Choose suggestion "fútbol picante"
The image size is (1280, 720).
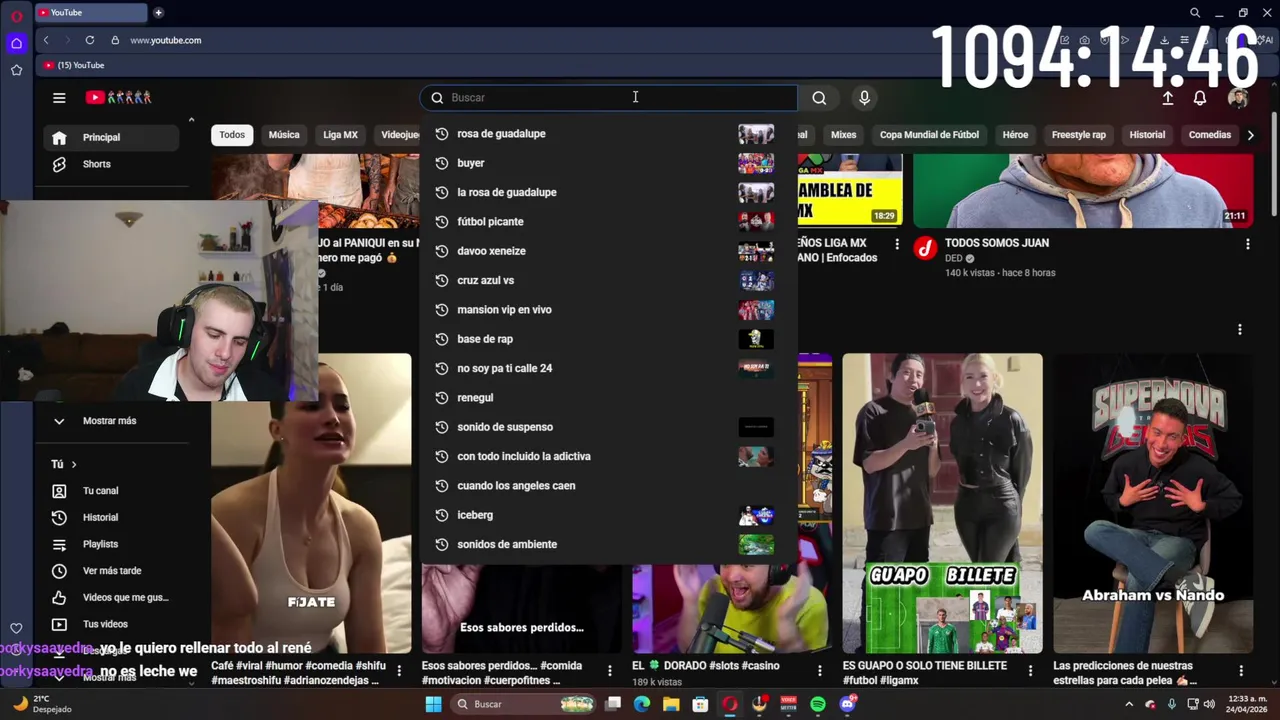(x=608, y=221)
